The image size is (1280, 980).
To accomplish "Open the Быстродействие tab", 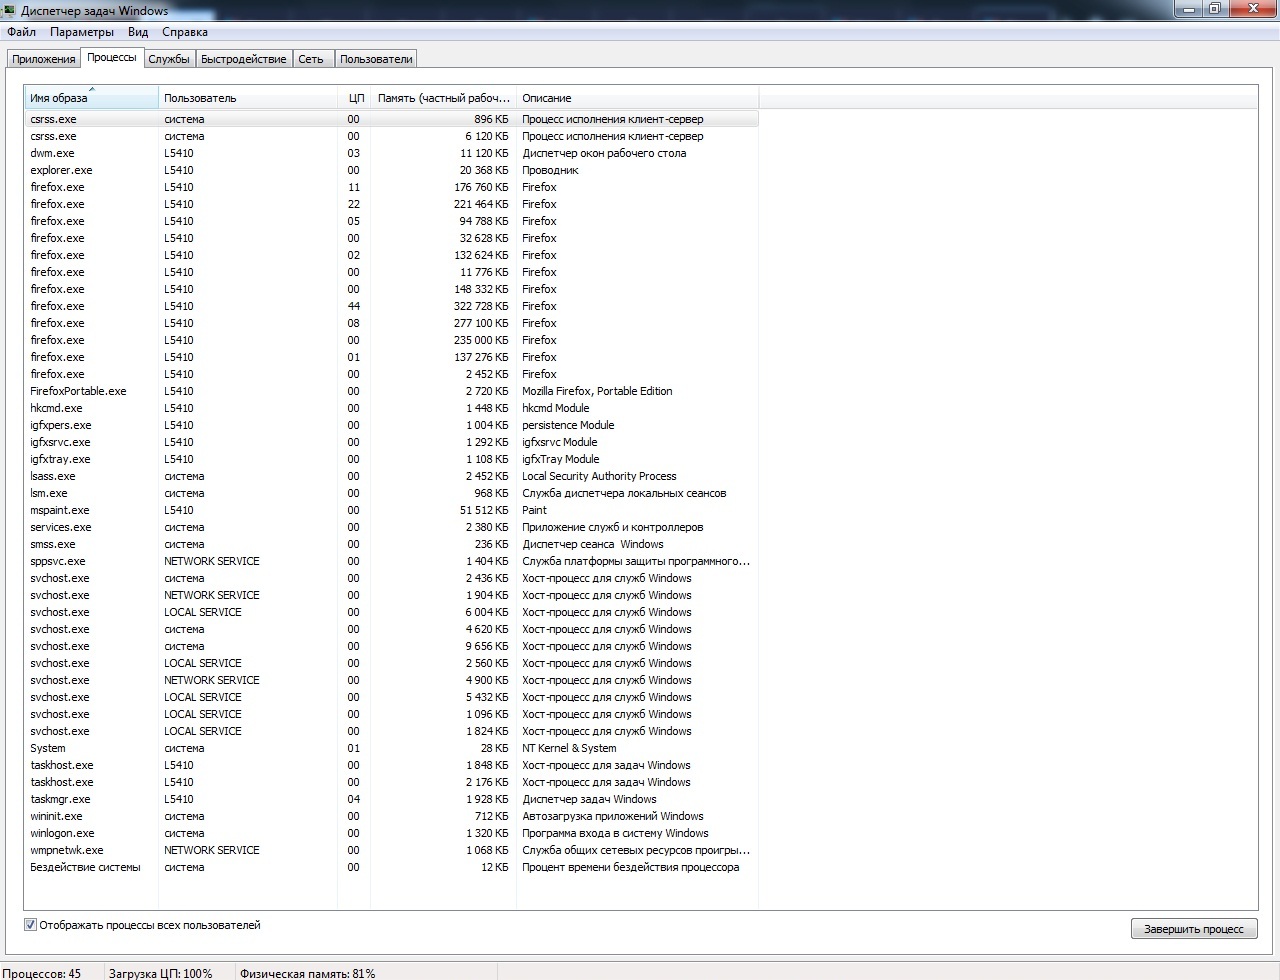I will (x=244, y=59).
